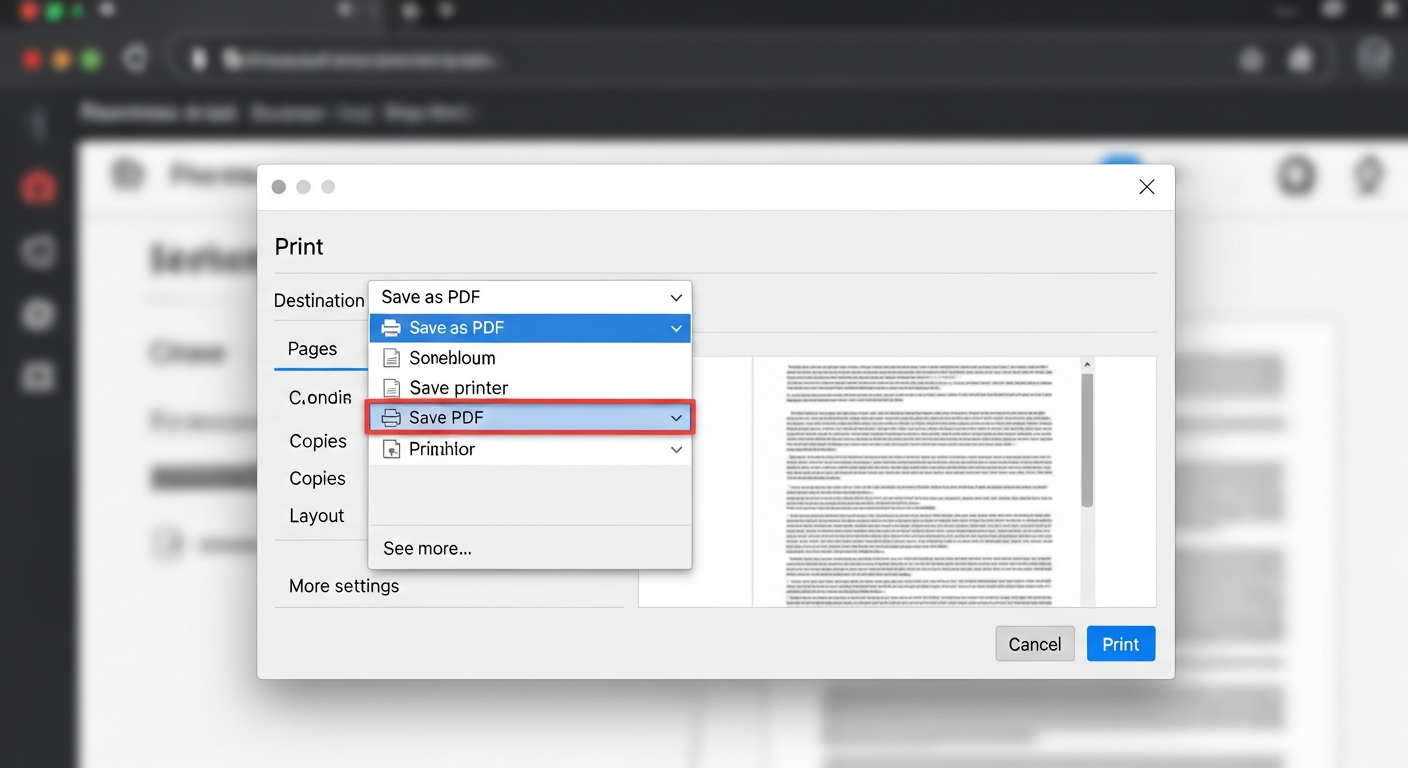
Task: Expand the Destination Save as PDF dropdown
Action: pos(530,297)
